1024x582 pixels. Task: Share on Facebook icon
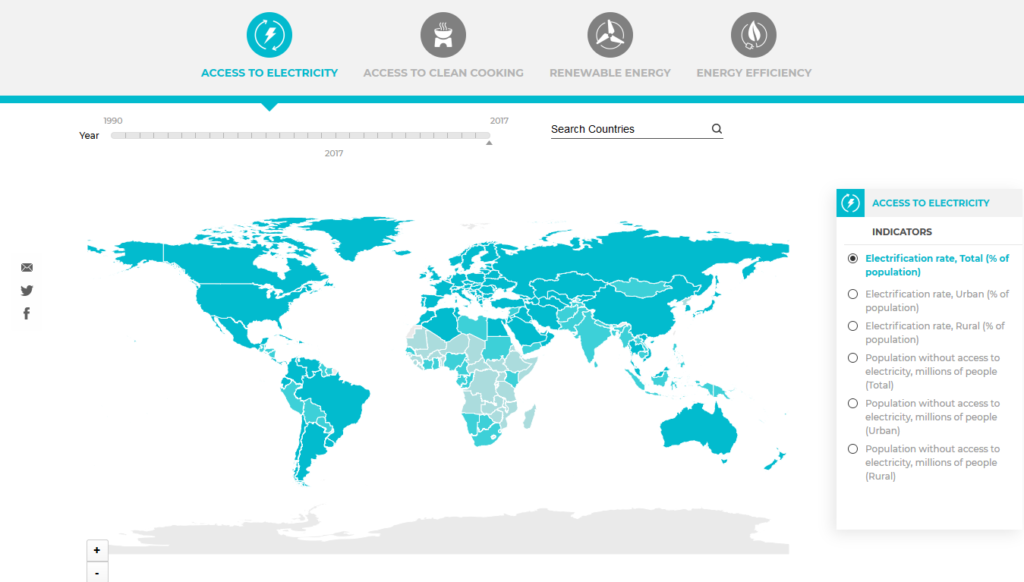27,314
